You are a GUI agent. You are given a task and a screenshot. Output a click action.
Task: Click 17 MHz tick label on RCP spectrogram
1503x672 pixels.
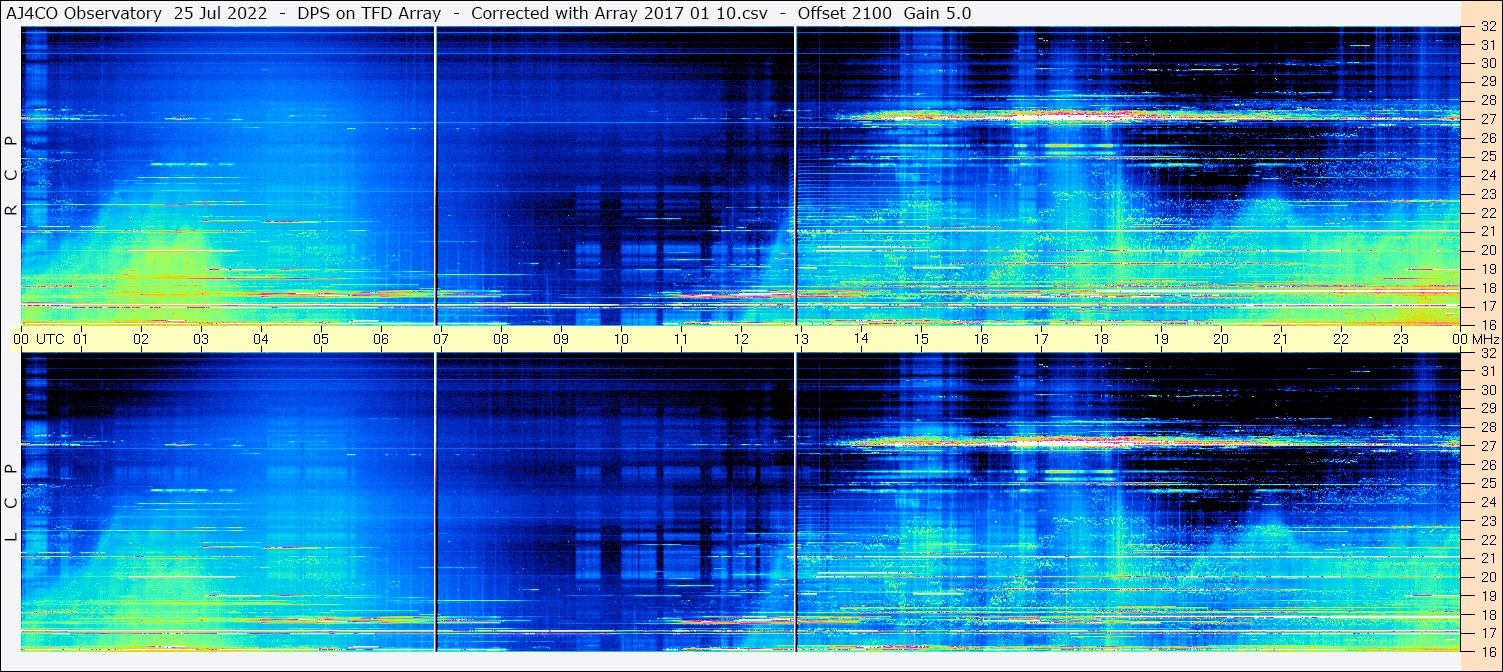(x=1487, y=307)
